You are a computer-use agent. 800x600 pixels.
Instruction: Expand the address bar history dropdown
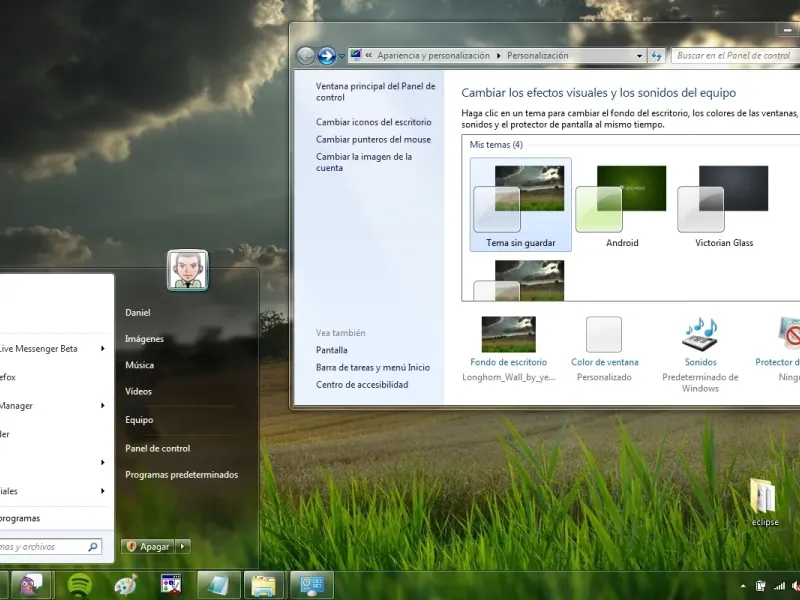coord(640,56)
